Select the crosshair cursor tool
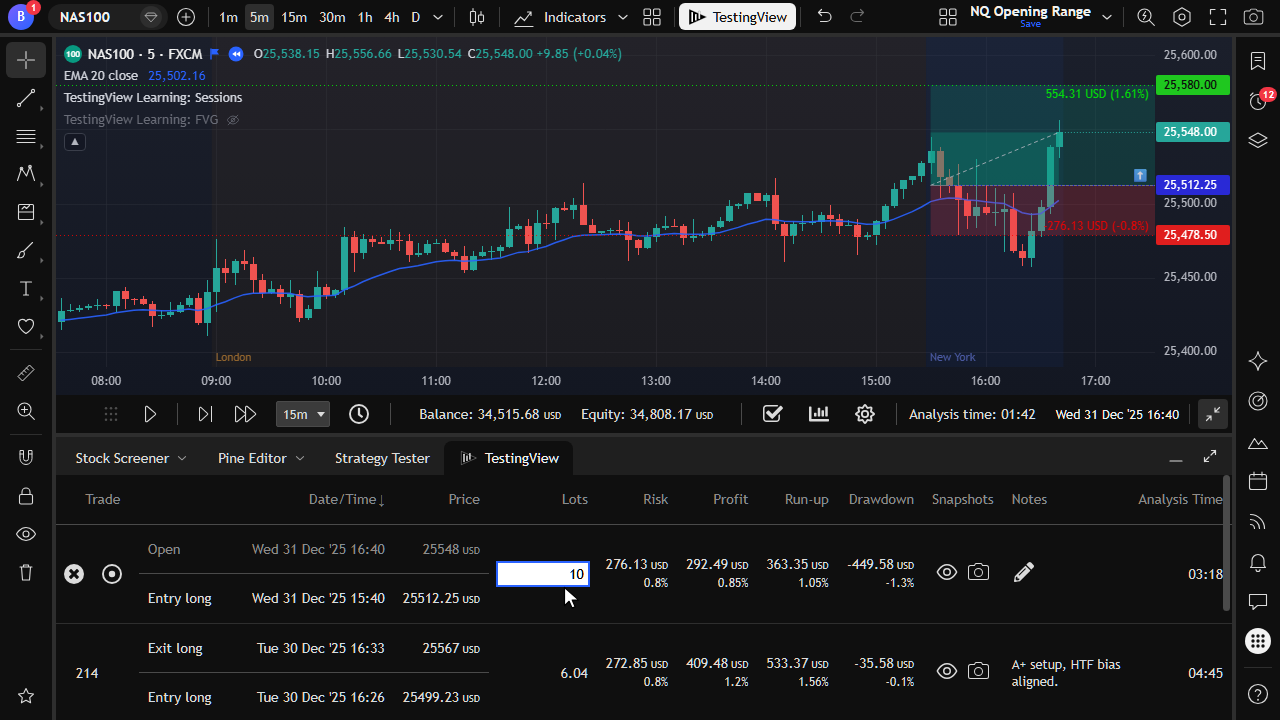The width and height of the screenshot is (1280, 720). [26, 60]
